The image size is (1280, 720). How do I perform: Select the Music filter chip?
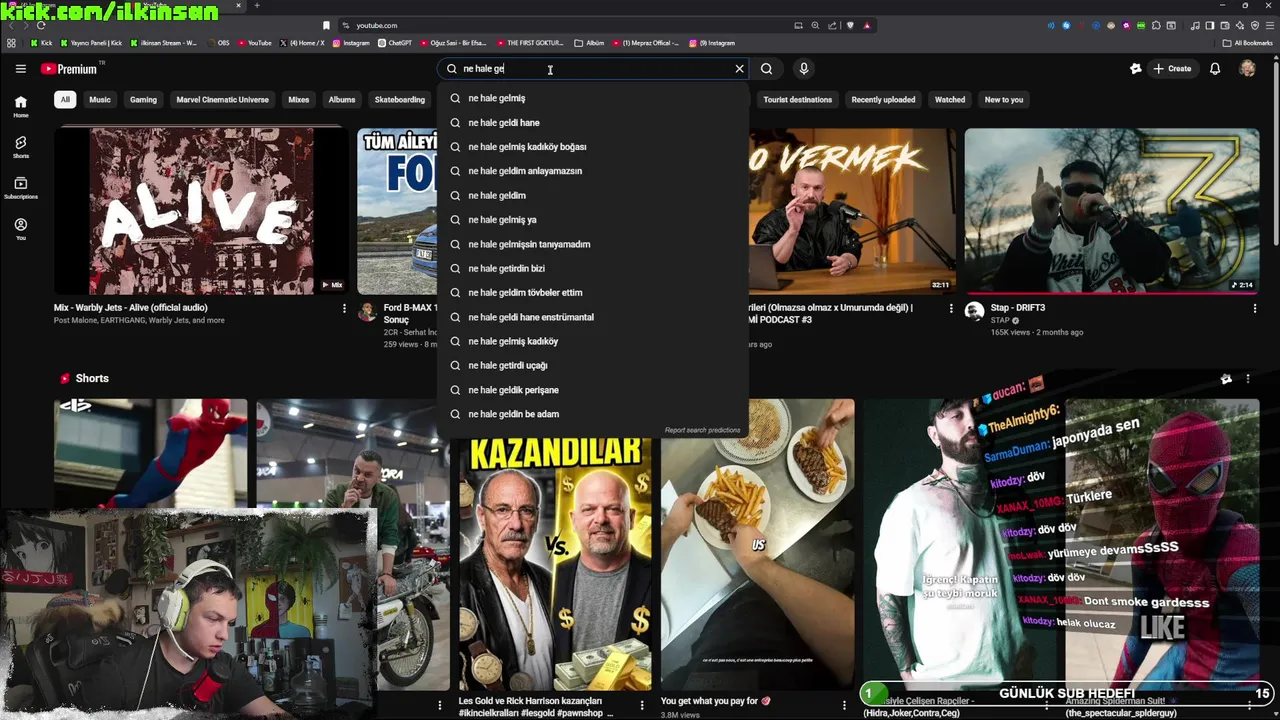(100, 99)
